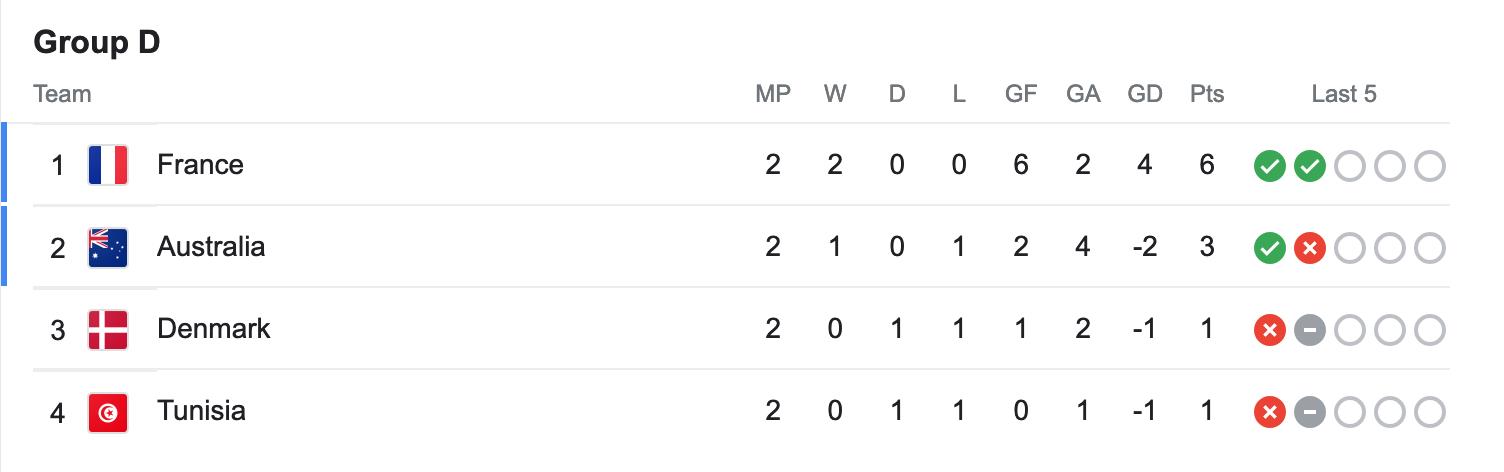Click Tunisia's red loss icon
1504x472 pixels.
[x=1269, y=412]
